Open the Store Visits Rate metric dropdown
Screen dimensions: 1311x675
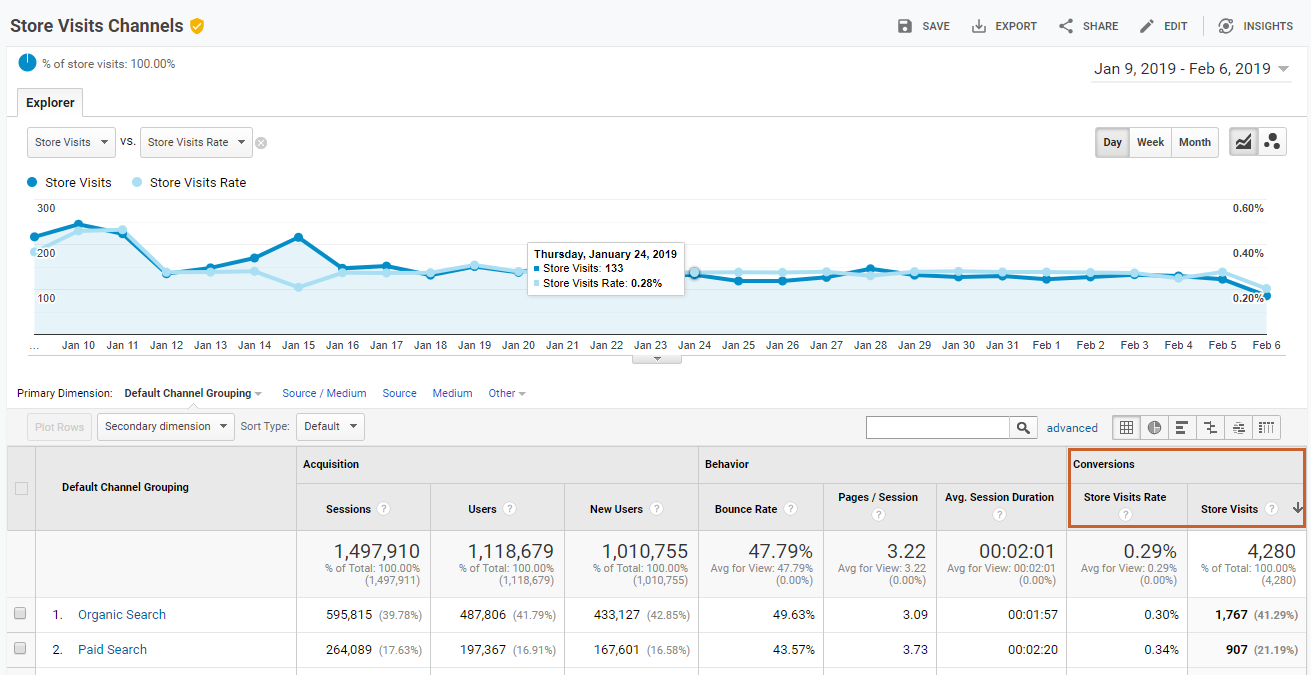[x=196, y=142]
